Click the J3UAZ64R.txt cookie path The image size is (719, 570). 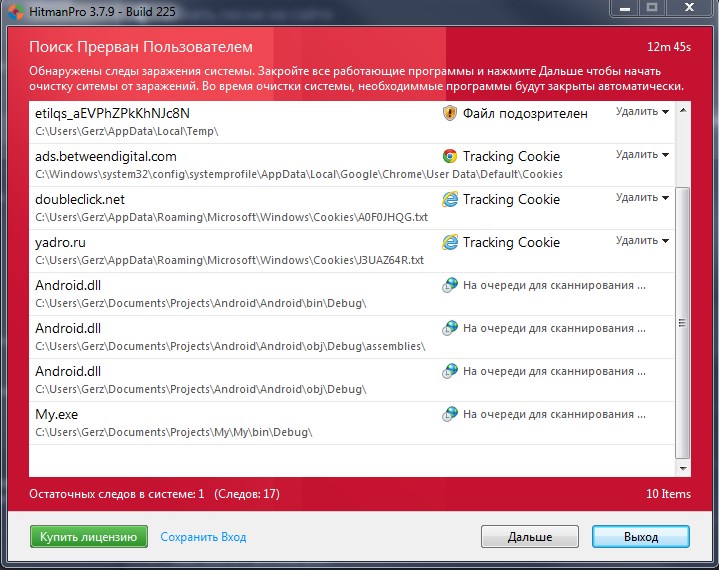(x=229, y=260)
